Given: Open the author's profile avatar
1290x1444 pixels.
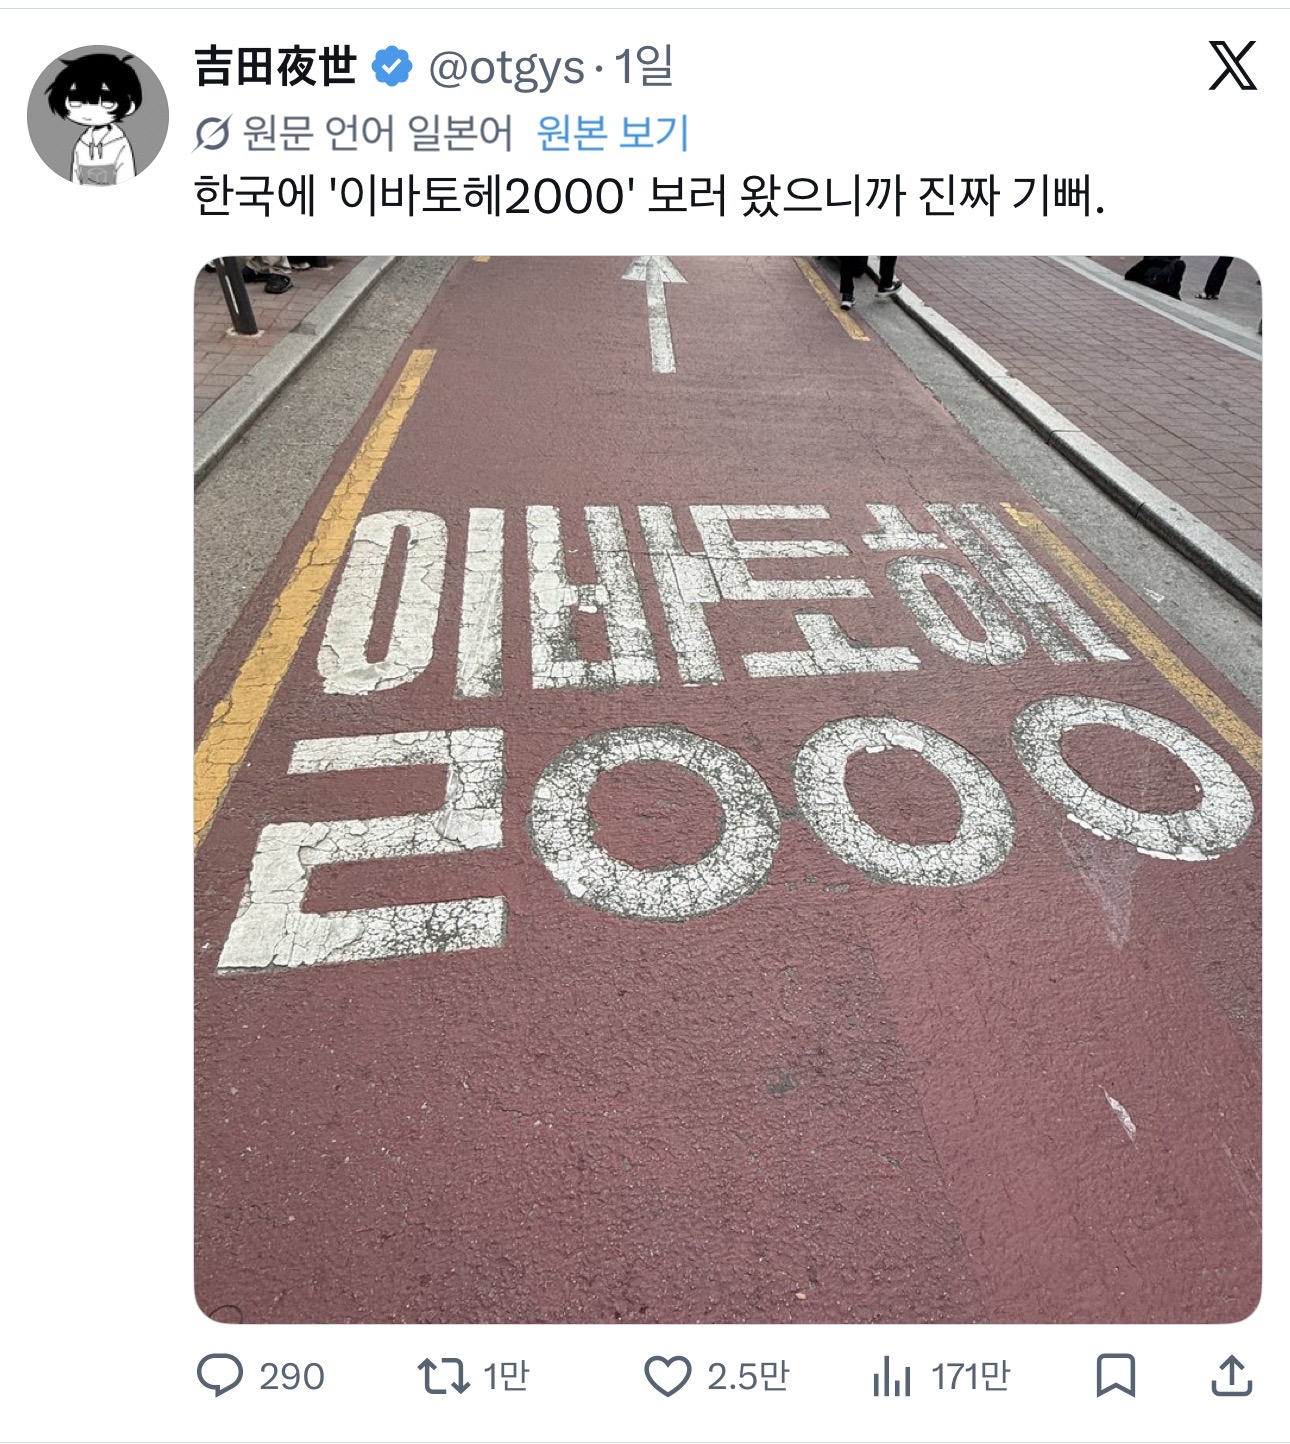Looking at the screenshot, I should pos(98,115).
